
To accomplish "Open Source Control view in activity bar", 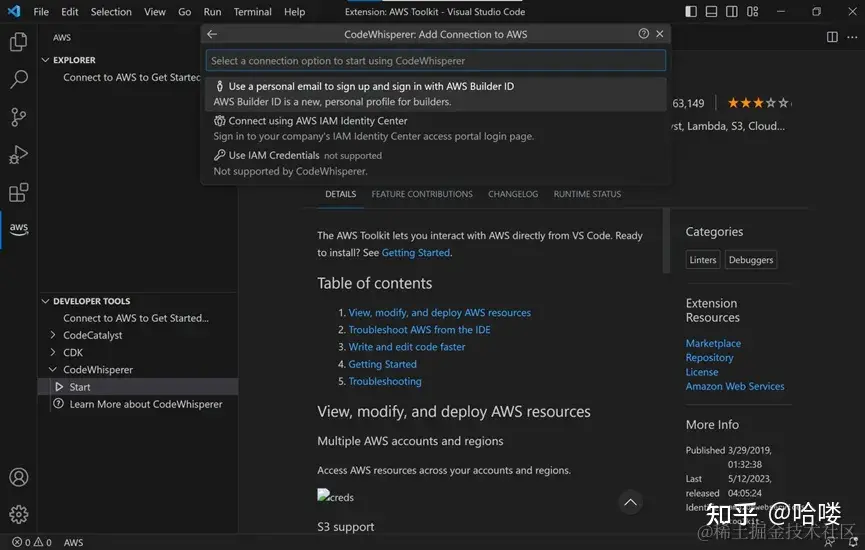I will (x=18, y=117).
